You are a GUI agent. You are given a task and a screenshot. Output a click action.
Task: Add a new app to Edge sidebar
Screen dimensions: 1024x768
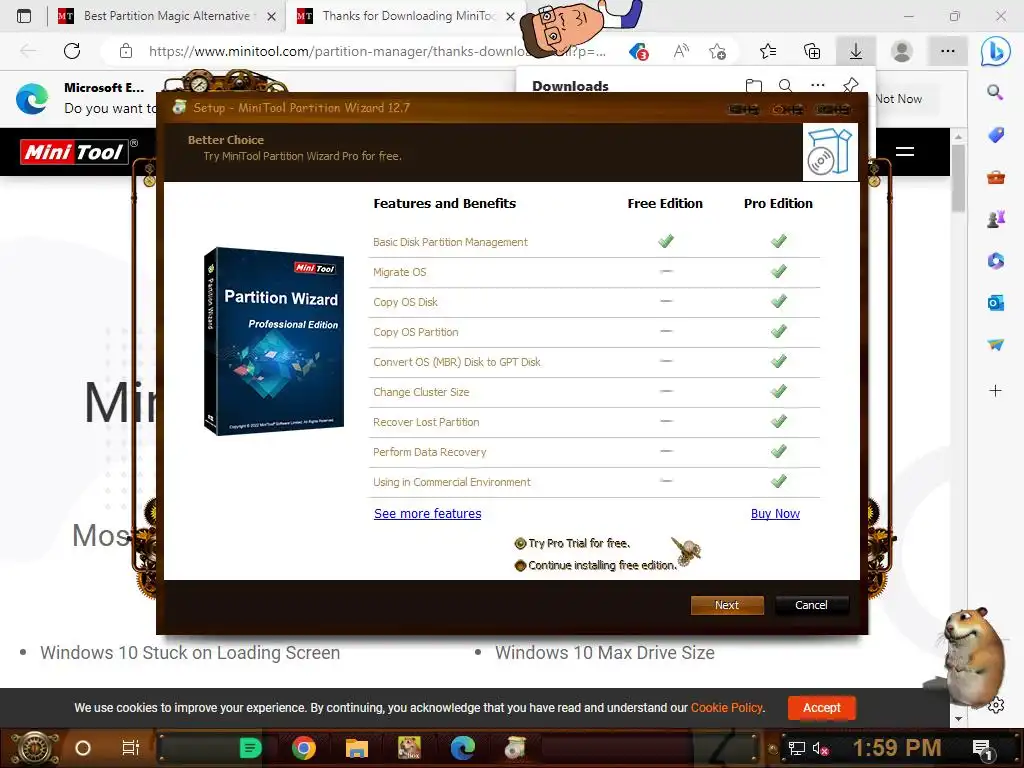[x=995, y=391]
